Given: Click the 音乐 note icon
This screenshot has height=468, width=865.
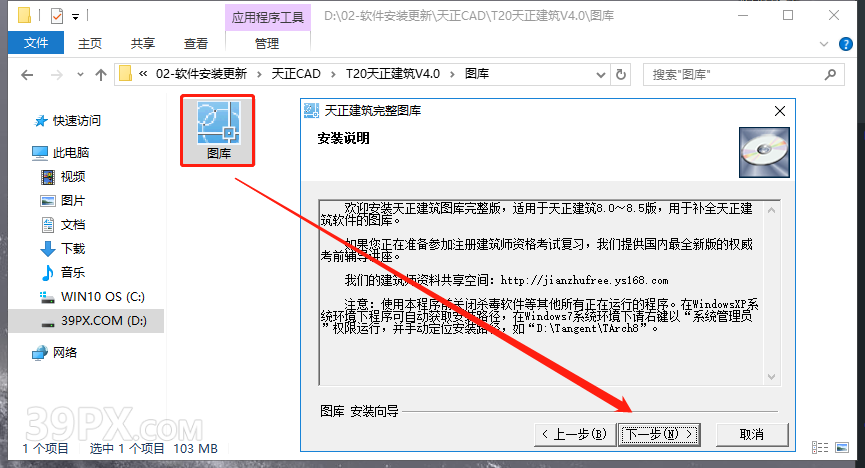Looking at the screenshot, I should 48,272.
